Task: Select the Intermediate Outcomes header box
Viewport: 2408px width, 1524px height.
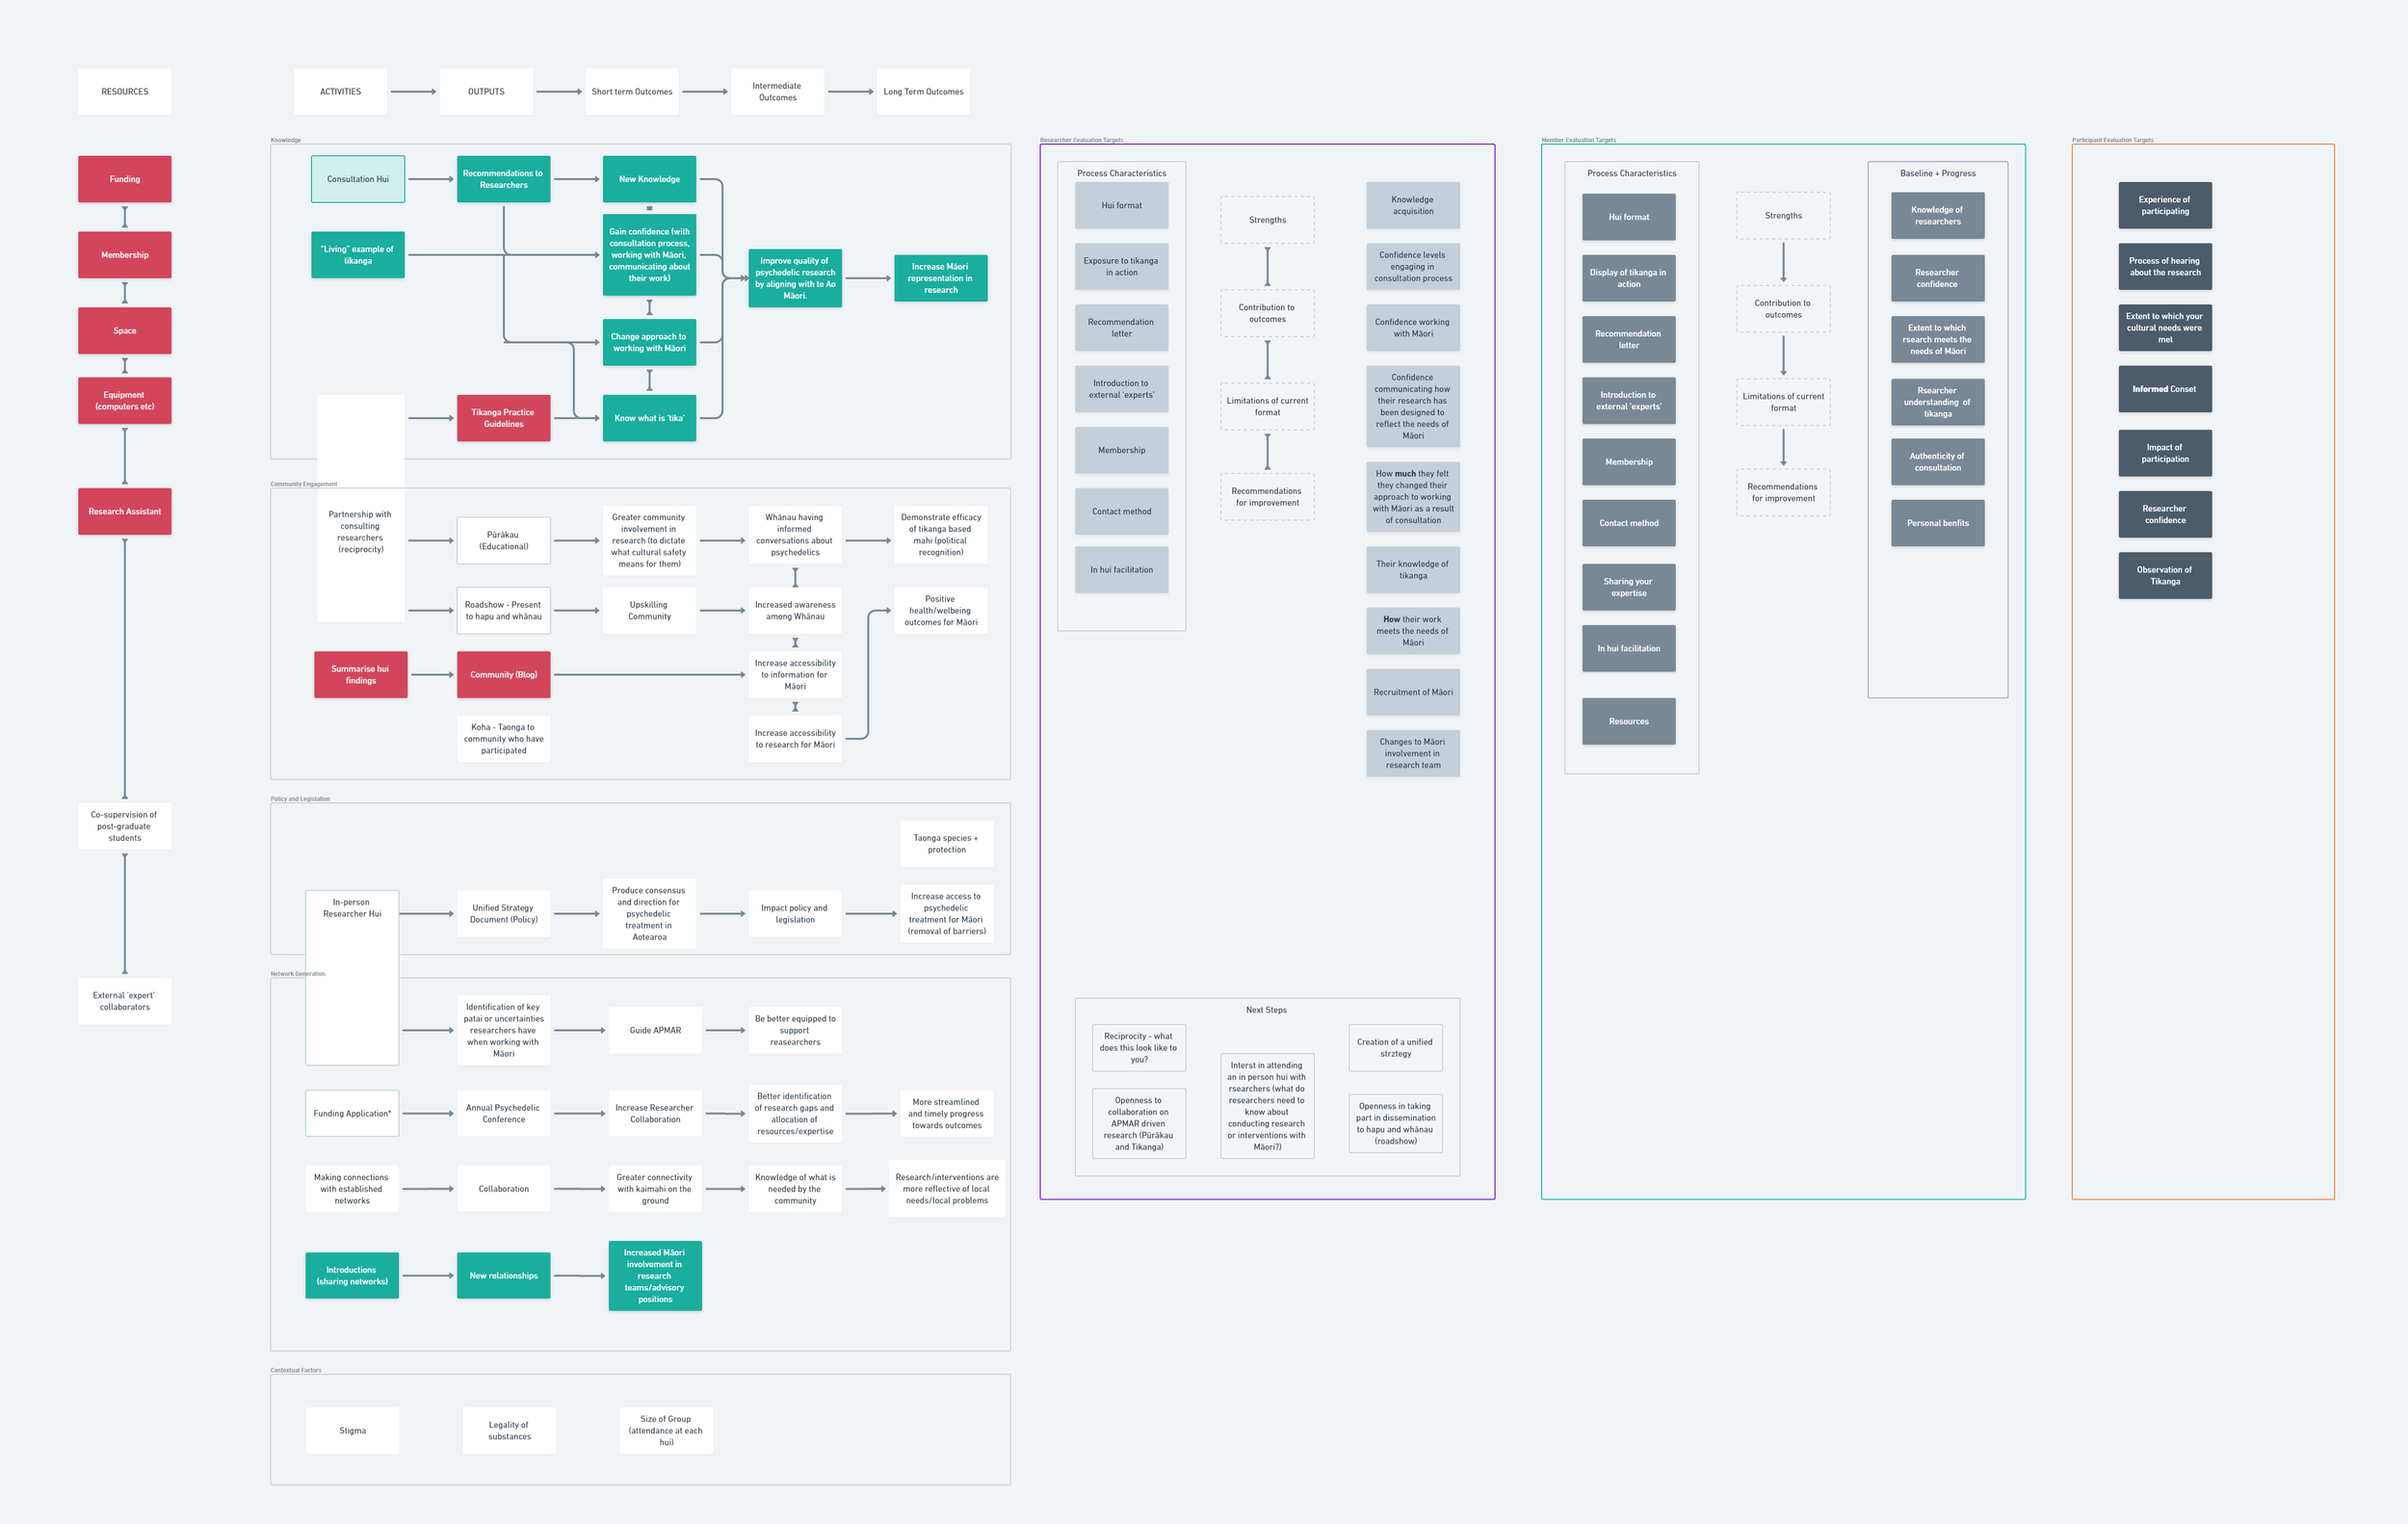Action: (778, 92)
